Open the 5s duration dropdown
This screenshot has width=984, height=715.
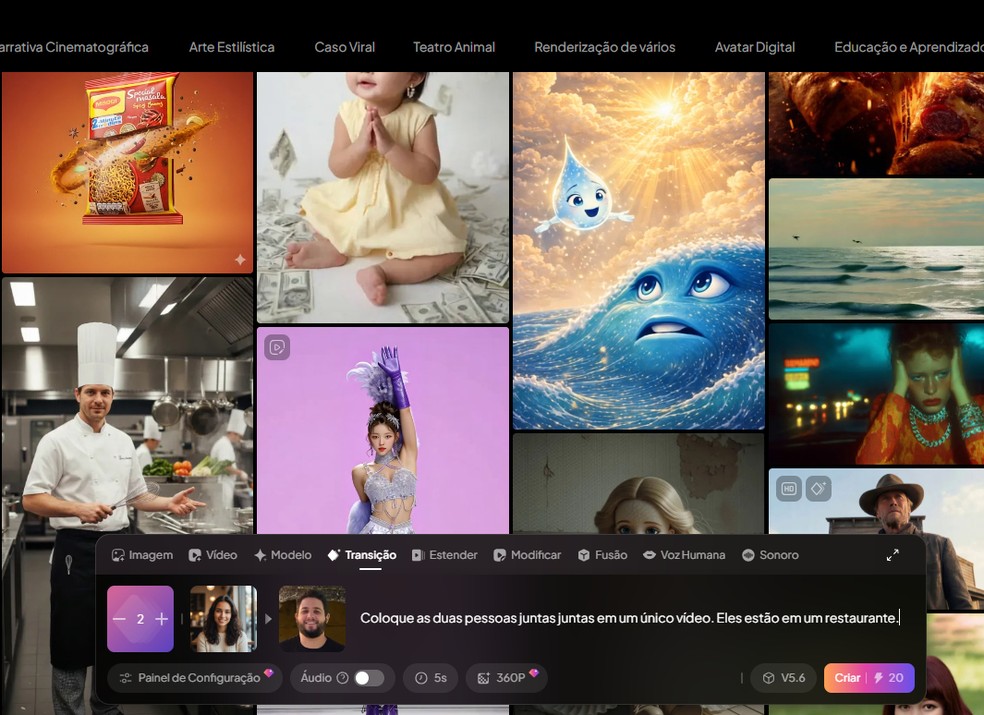(x=430, y=678)
